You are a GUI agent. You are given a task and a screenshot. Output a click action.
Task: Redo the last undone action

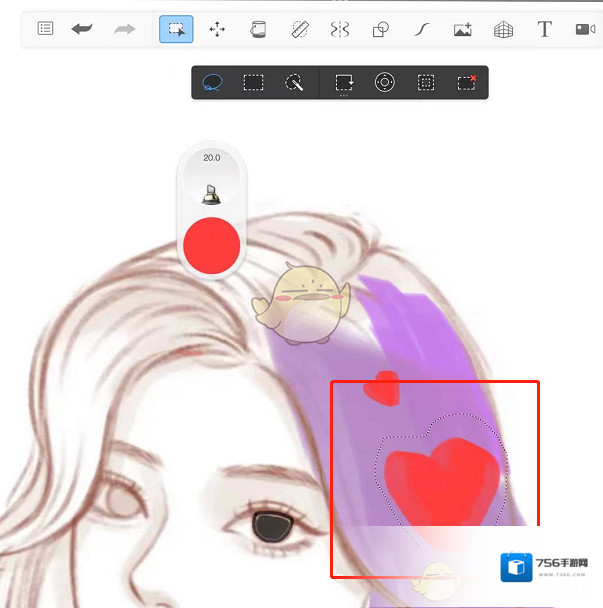click(124, 29)
